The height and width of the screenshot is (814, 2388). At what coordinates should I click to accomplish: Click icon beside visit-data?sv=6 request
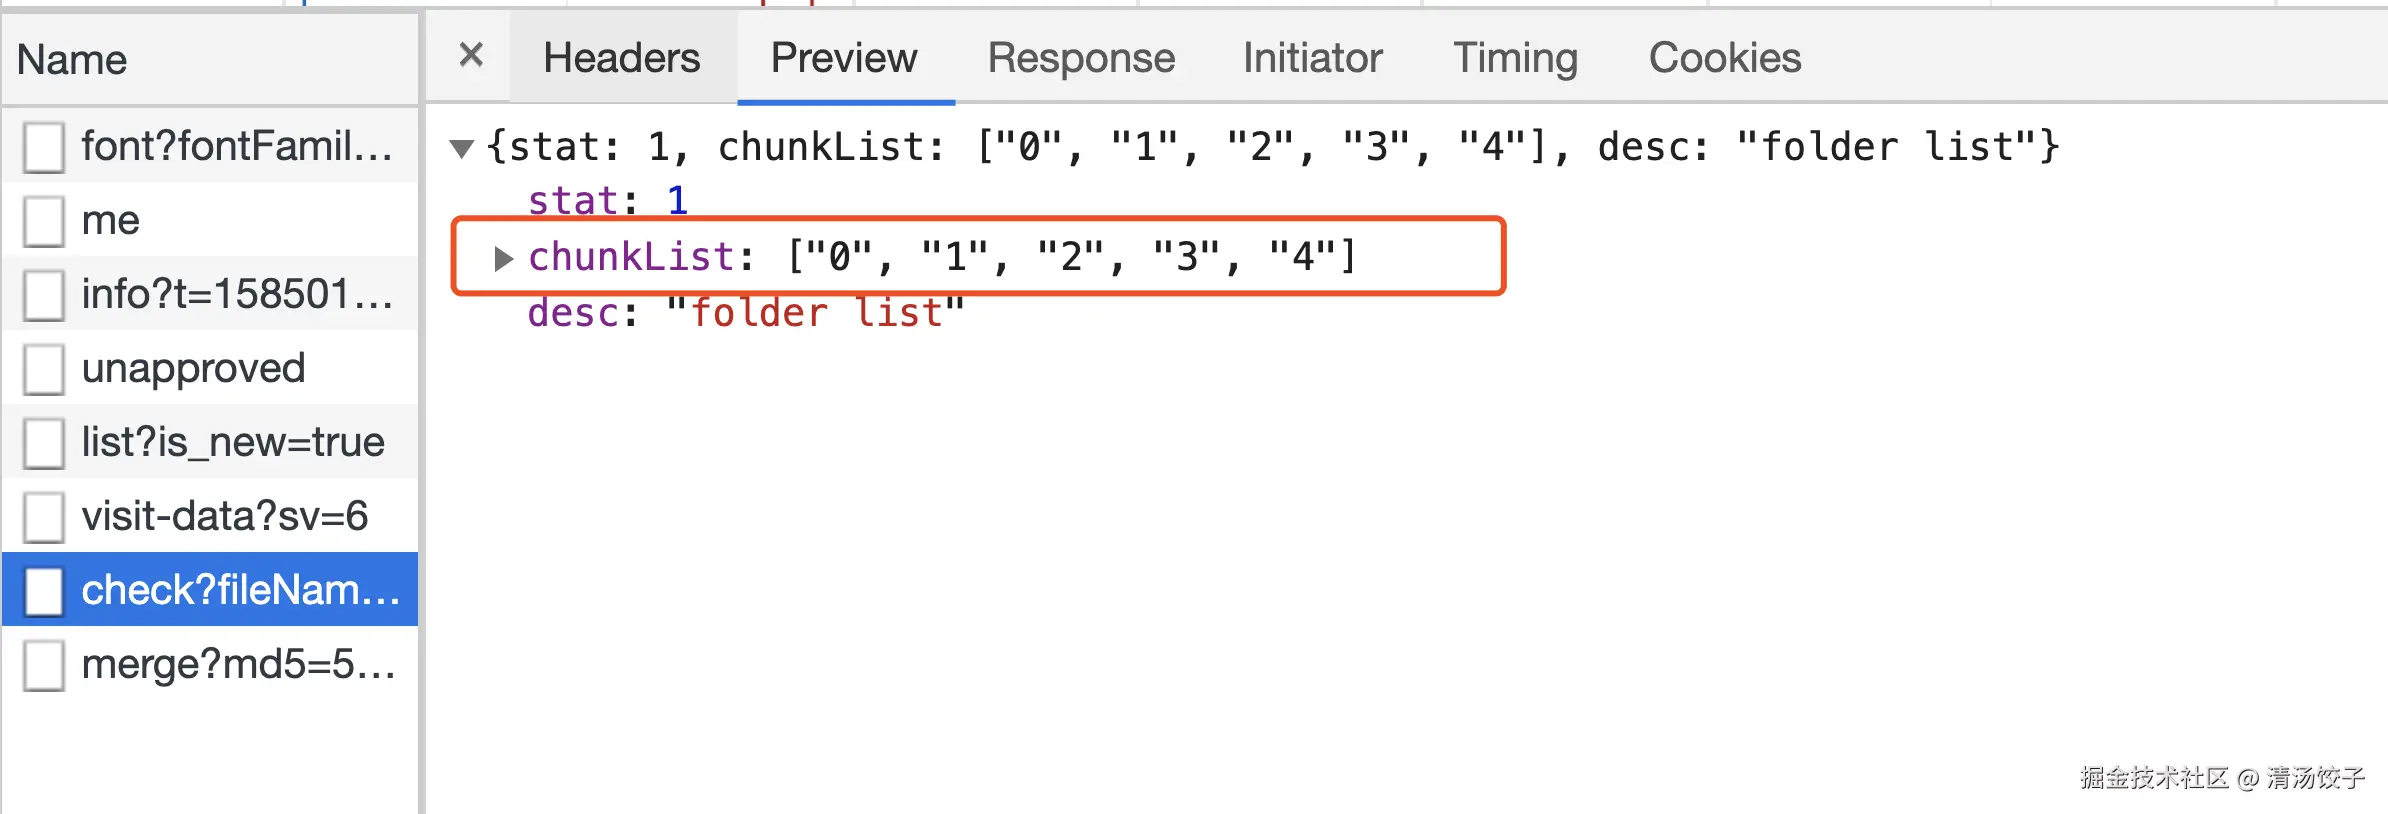(x=44, y=517)
